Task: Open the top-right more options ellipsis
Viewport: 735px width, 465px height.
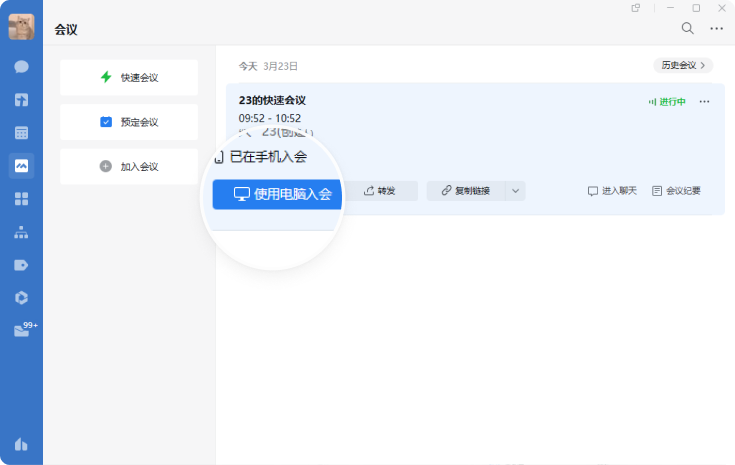Action: click(x=716, y=29)
